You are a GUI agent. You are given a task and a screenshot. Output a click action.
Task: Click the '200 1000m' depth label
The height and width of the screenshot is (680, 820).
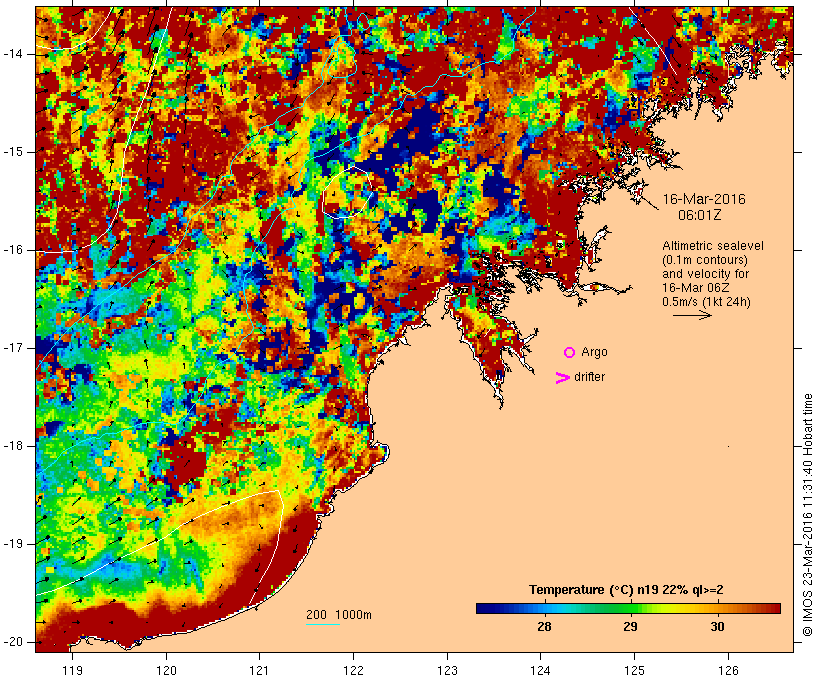click(339, 615)
